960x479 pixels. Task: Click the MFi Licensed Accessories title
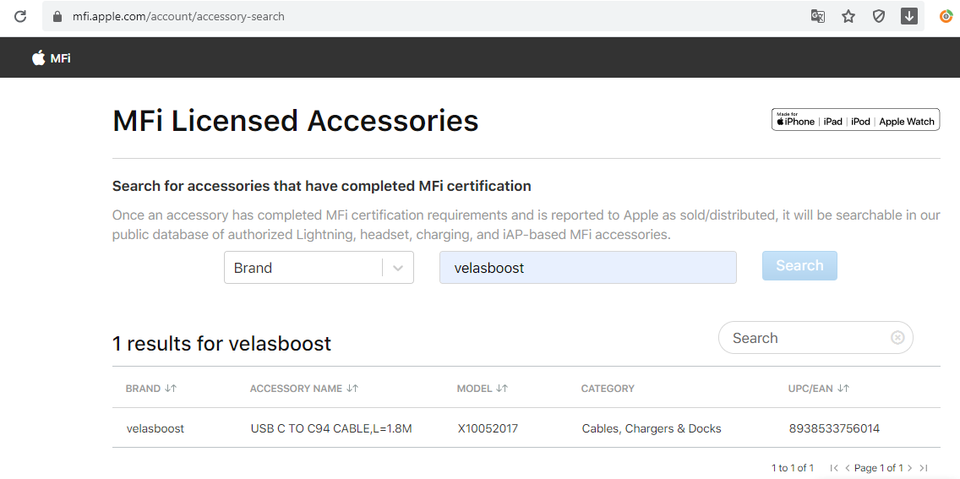point(295,121)
